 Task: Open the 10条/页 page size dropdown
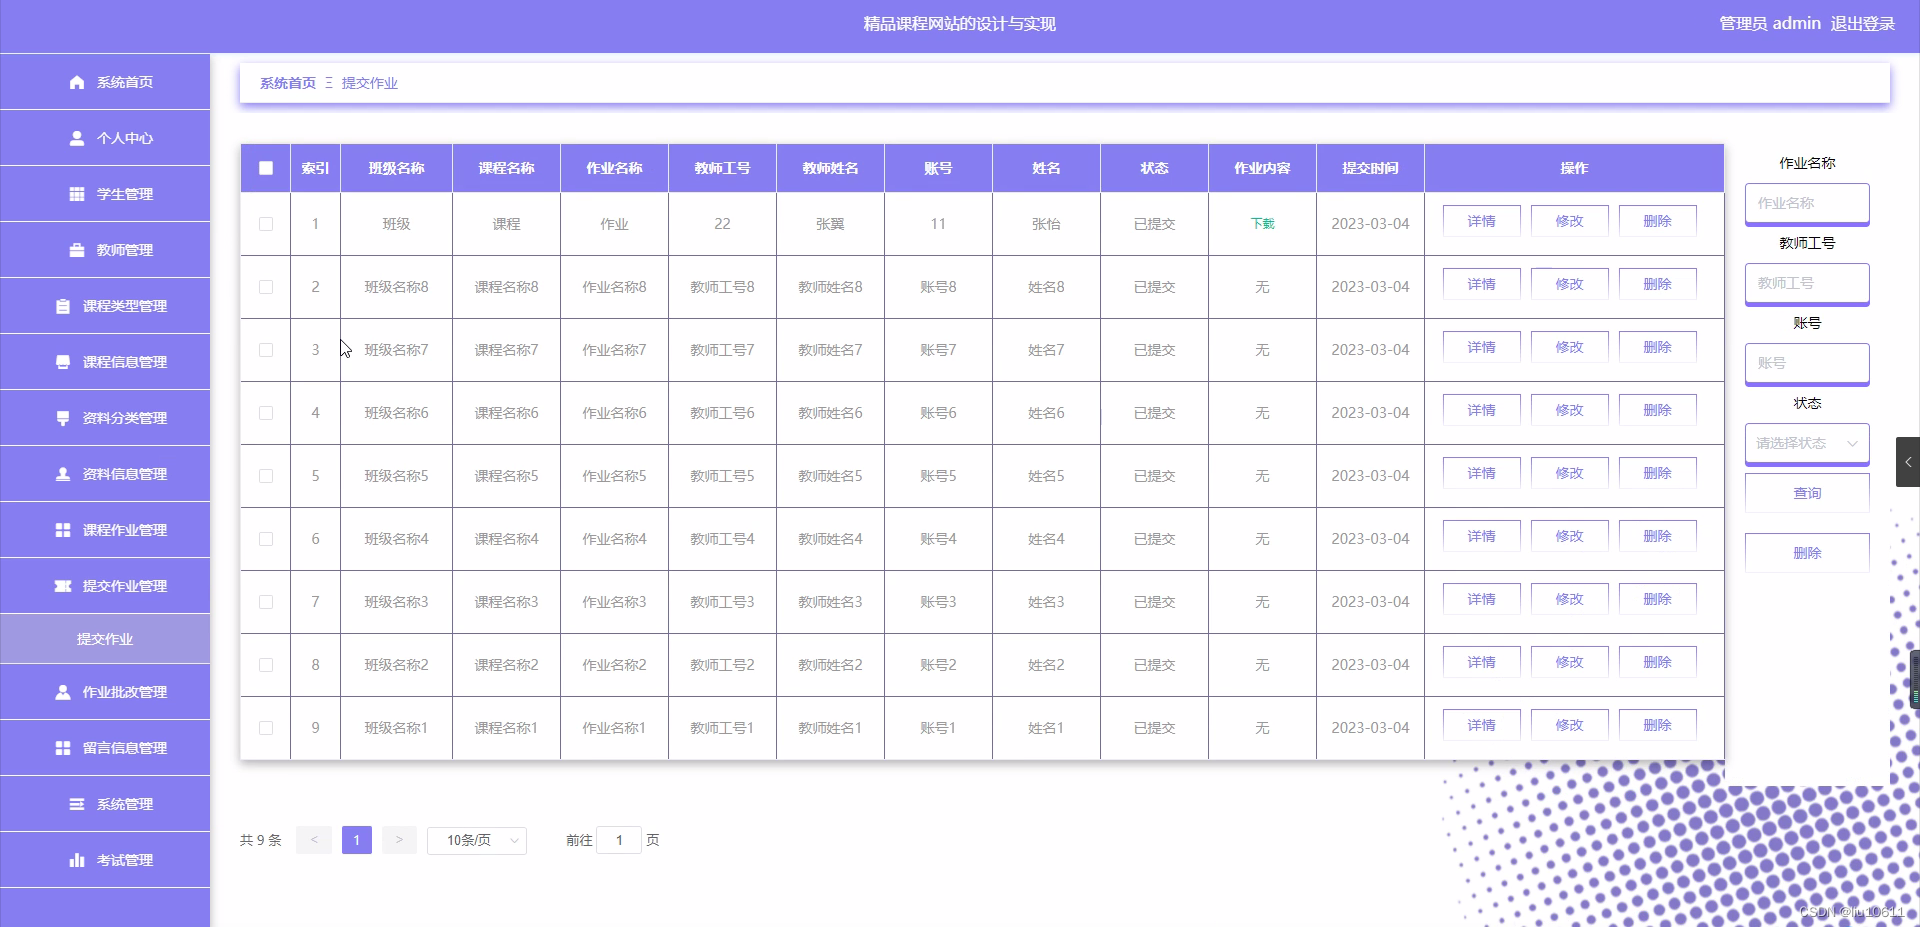point(476,840)
